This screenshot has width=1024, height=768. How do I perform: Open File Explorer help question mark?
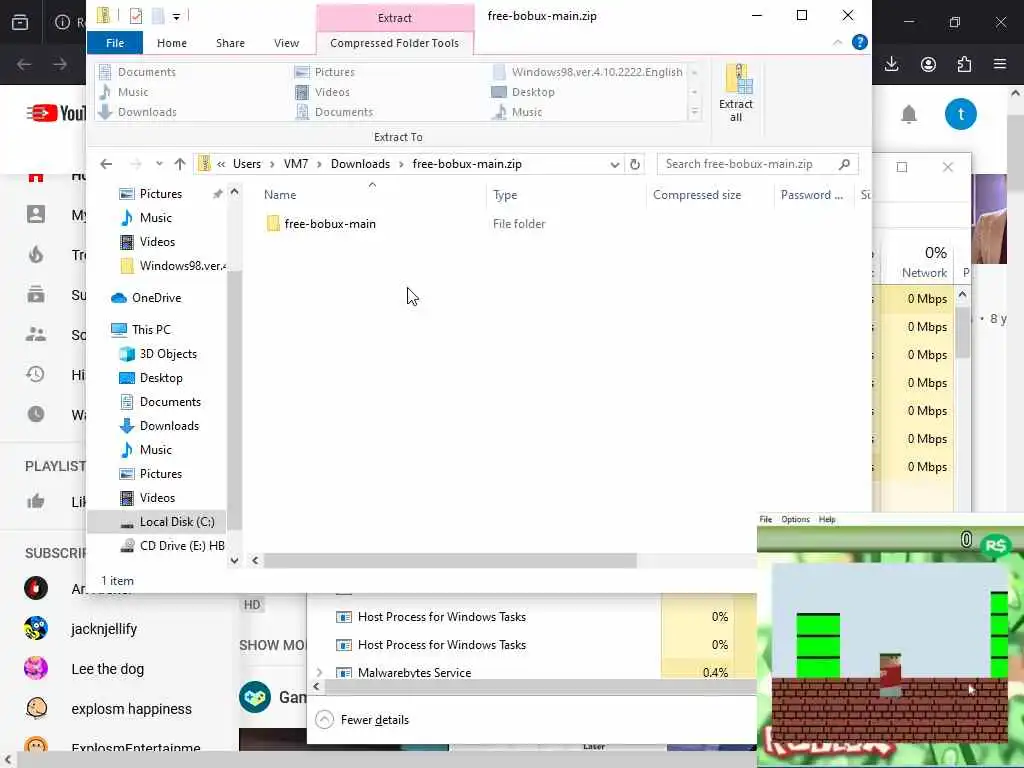[x=859, y=42]
